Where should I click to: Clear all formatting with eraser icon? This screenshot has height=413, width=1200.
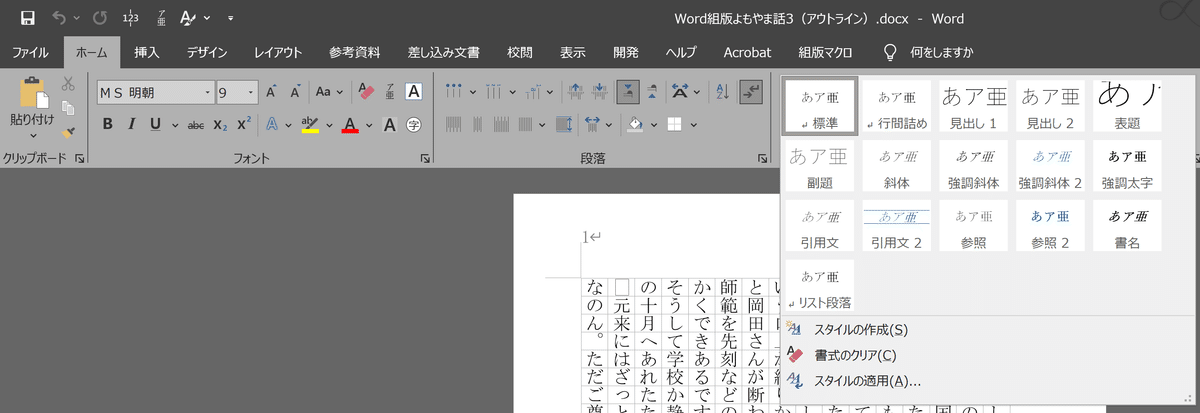click(x=365, y=92)
